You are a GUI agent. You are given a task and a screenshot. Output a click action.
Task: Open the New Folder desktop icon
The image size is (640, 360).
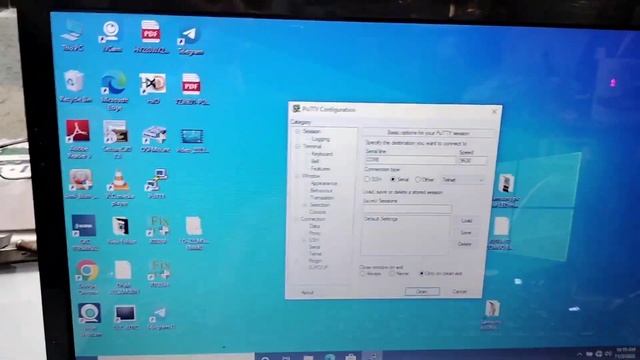(121, 230)
